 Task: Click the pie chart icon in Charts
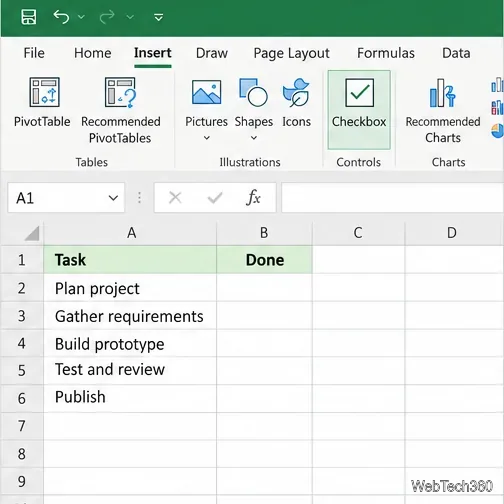[497, 130]
